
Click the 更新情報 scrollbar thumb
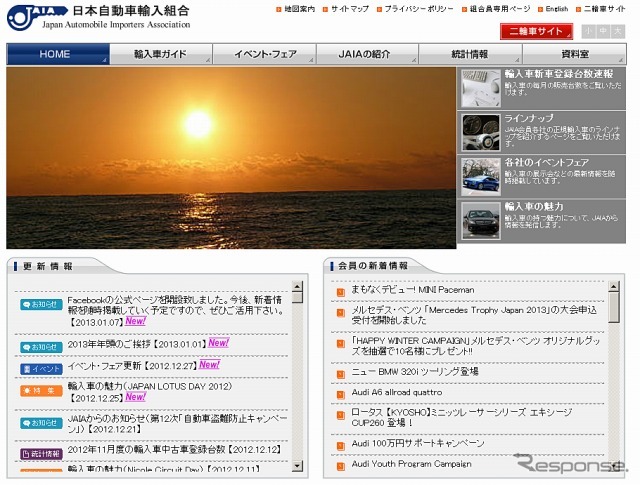click(x=298, y=298)
